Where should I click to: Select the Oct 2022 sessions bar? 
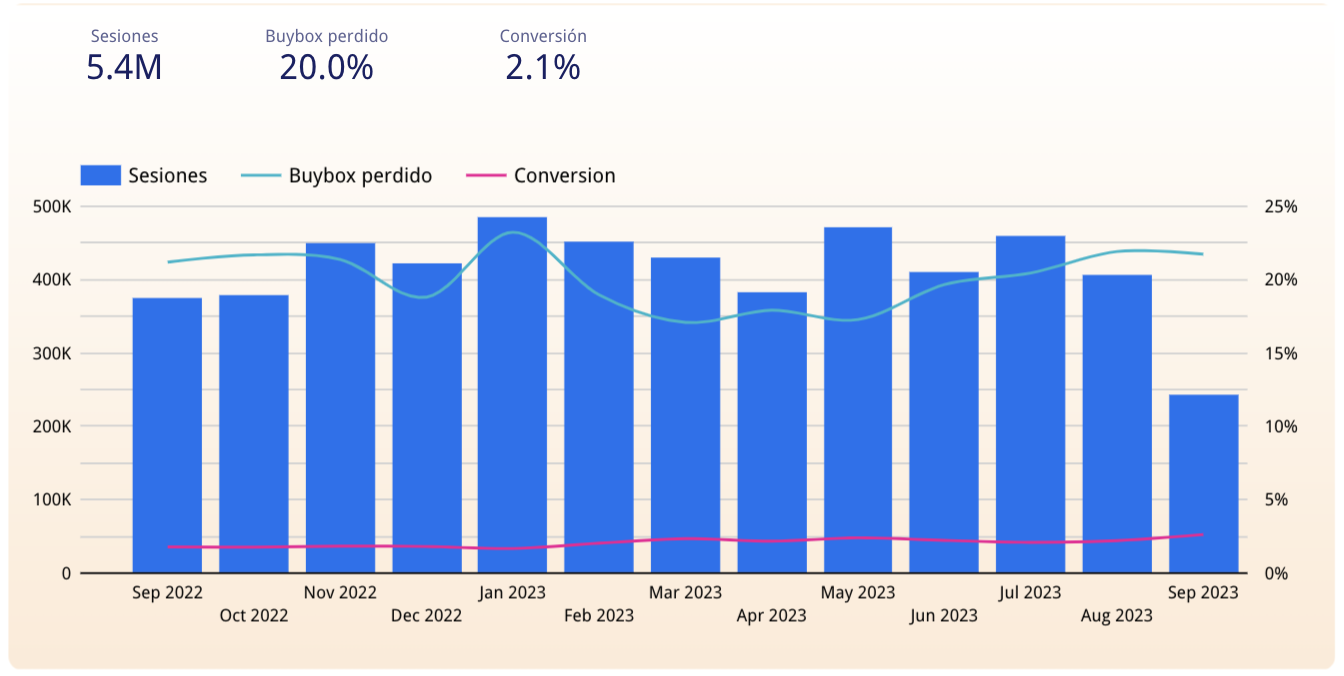pyautogui.click(x=254, y=434)
